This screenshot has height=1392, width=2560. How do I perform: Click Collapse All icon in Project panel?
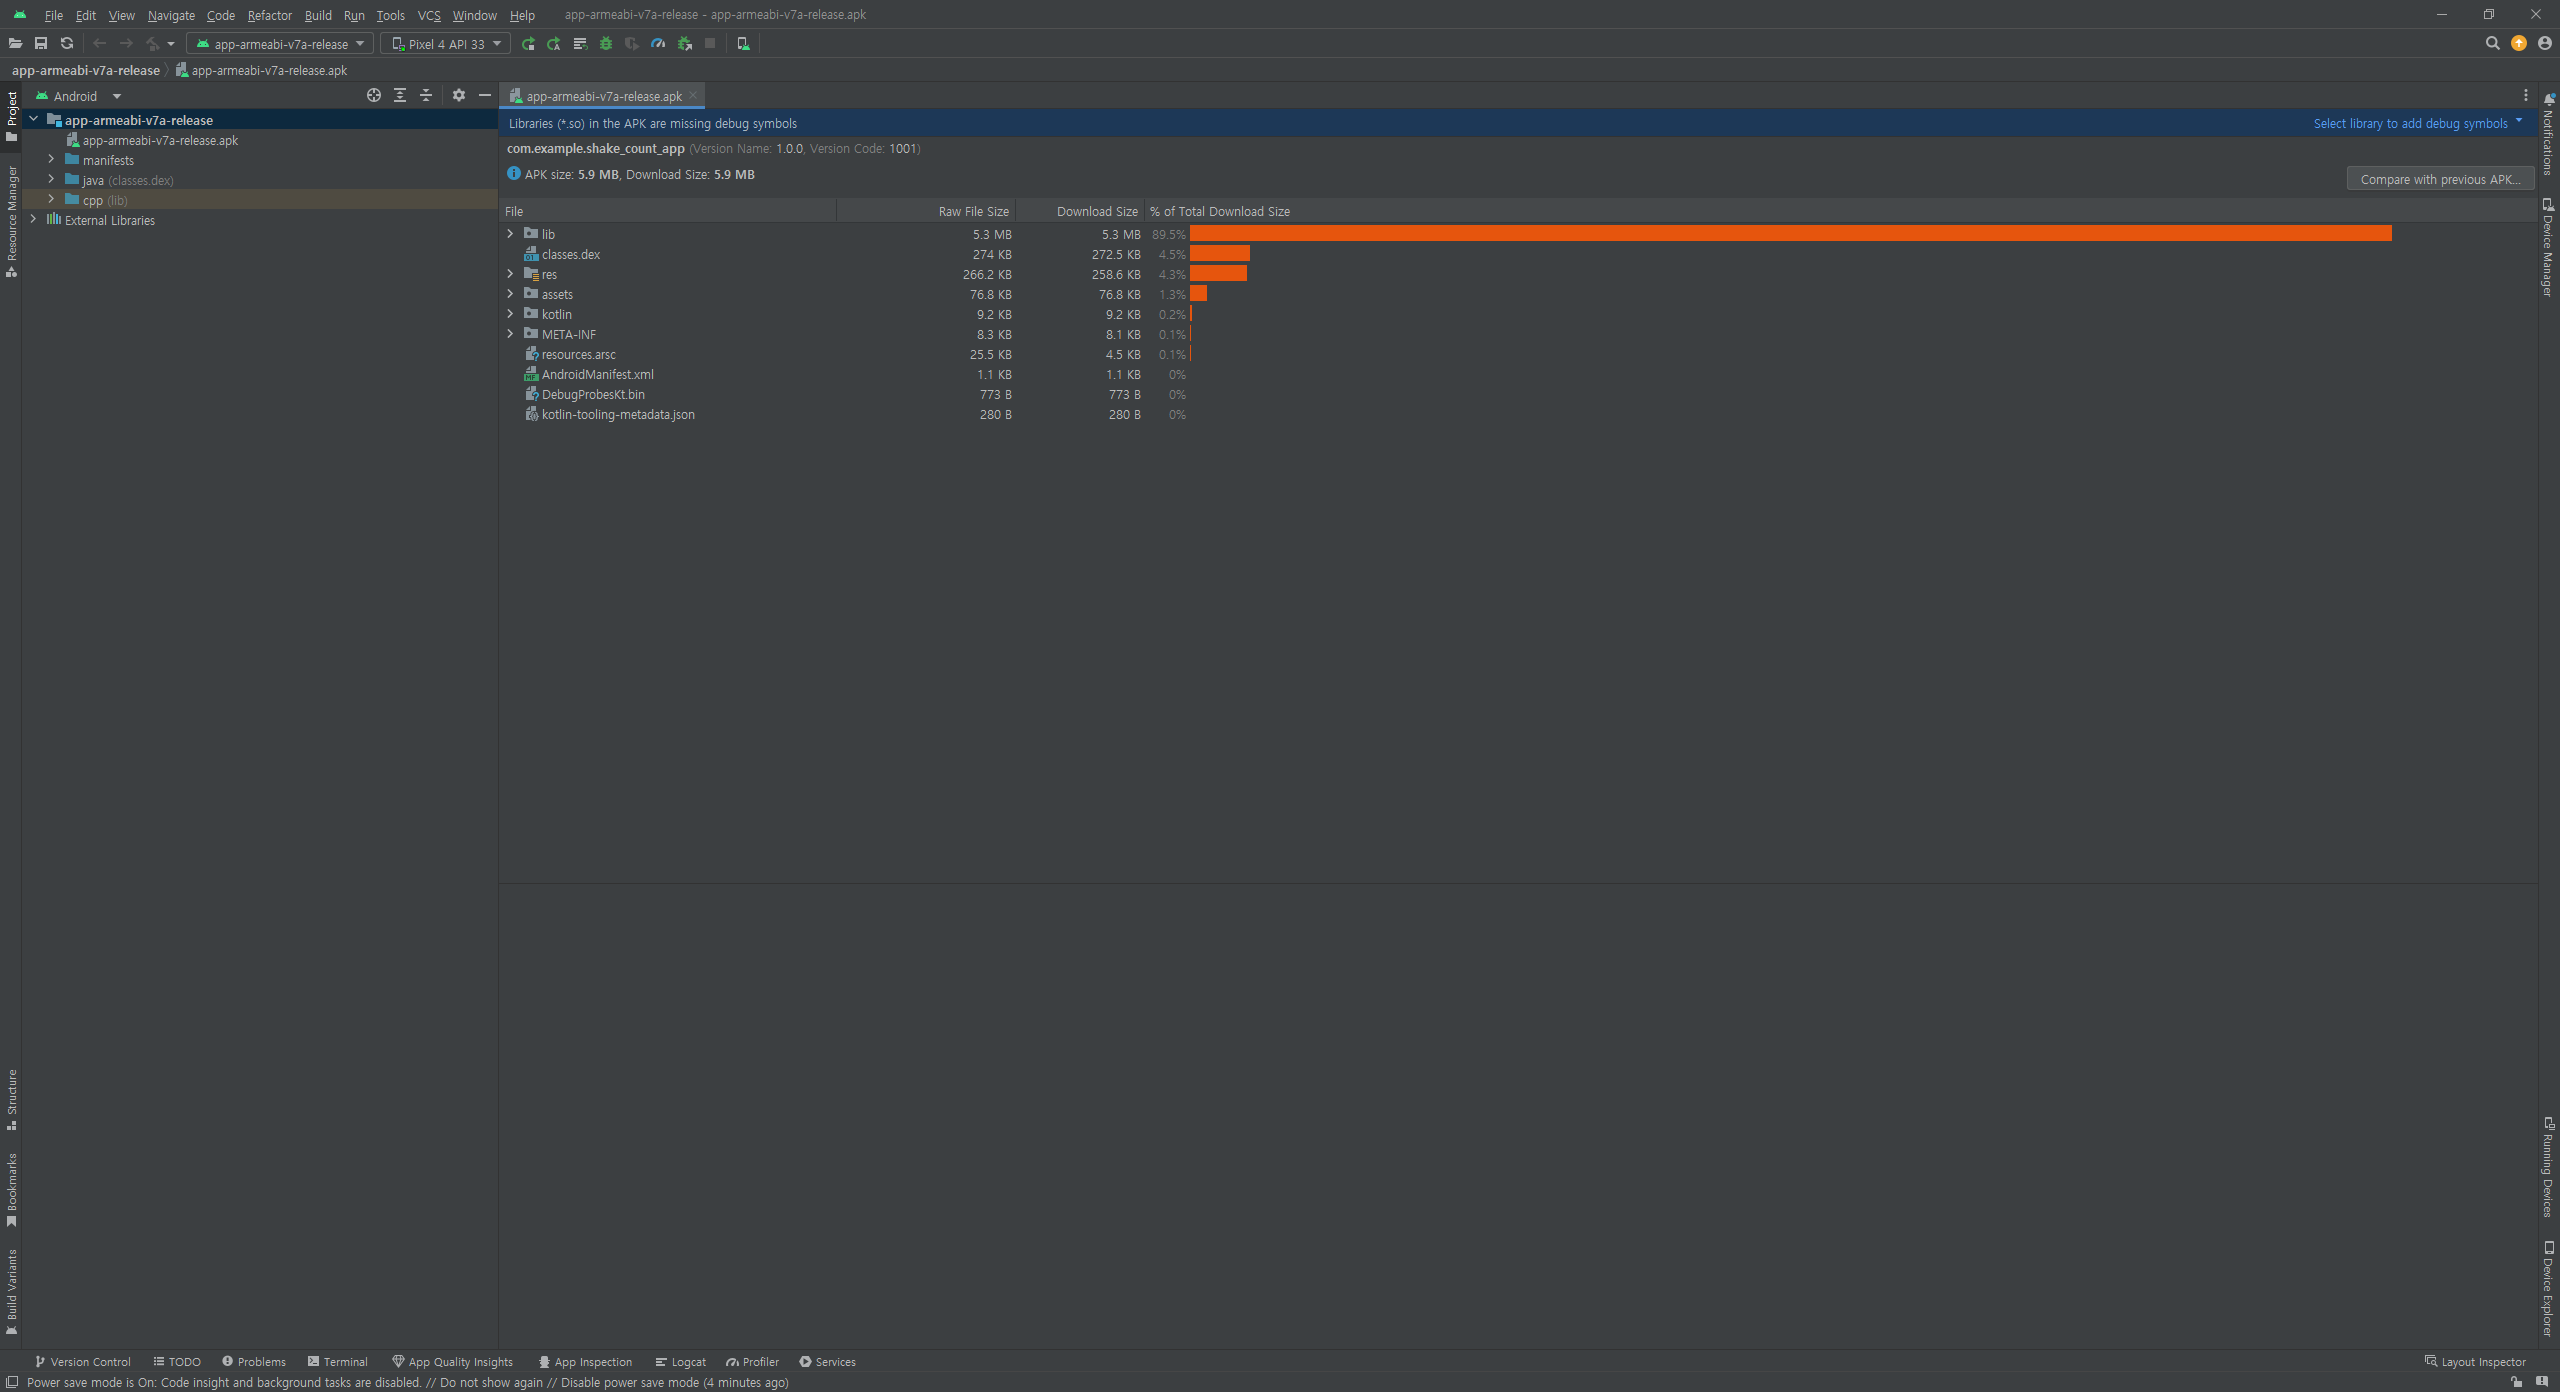pyautogui.click(x=426, y=96)
